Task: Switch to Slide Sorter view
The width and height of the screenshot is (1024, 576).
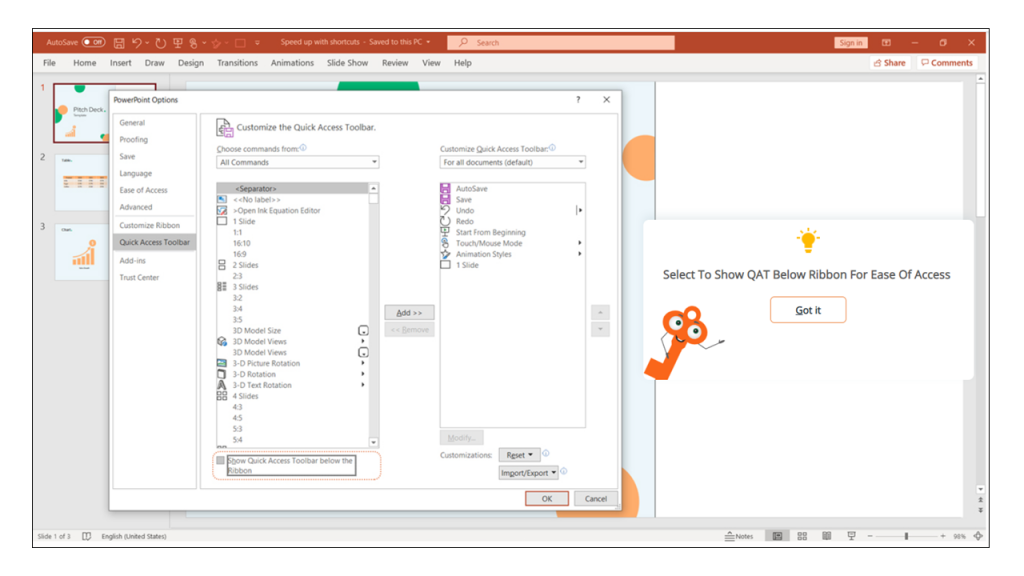Action: coord(801,535)
